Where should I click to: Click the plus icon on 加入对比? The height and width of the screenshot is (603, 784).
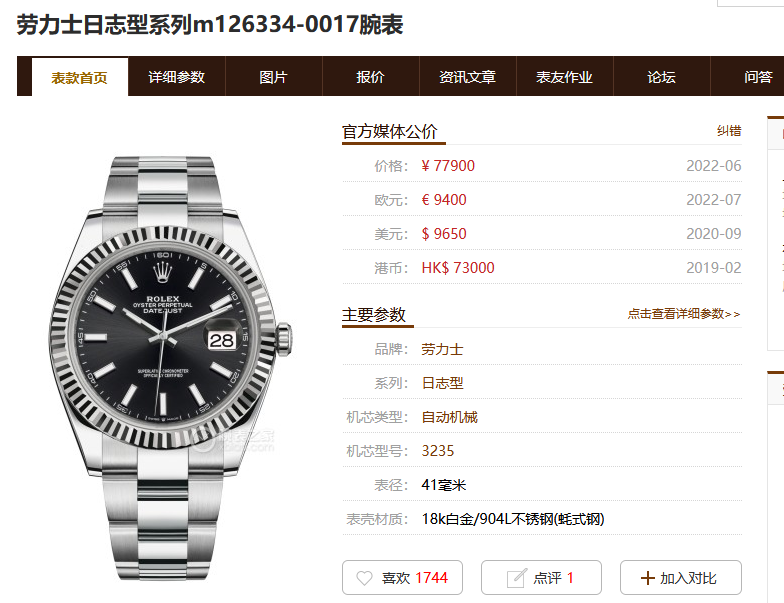pyautogui.click(x=648, y=578)
